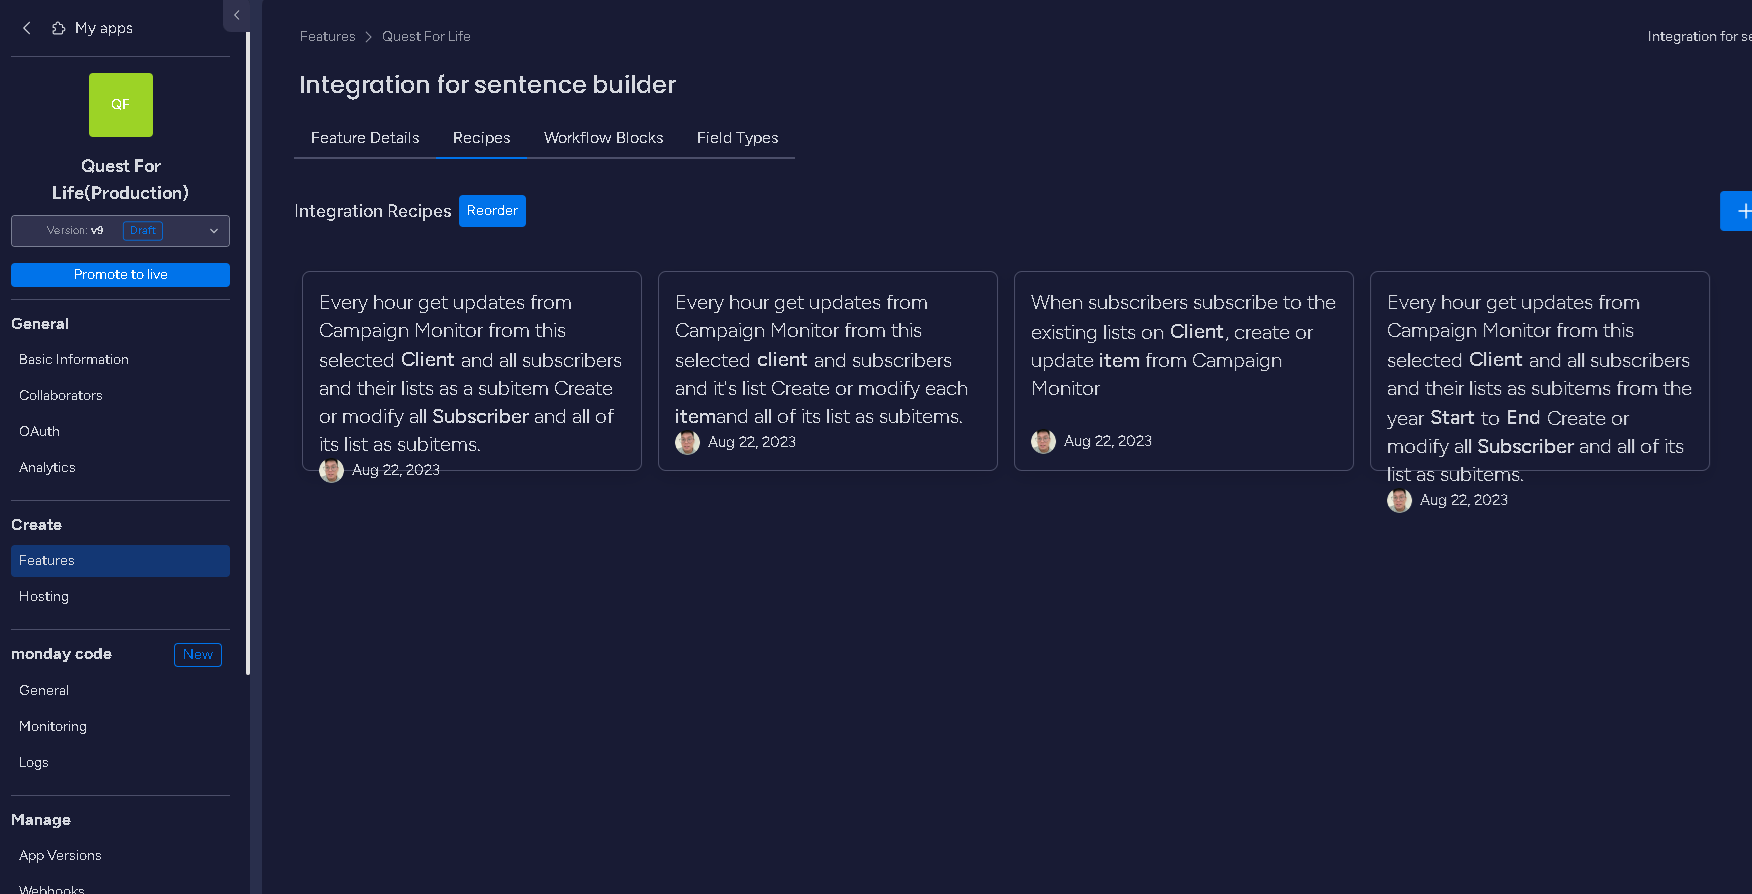Viewport: 1752px width, 894px height.
Task: Collapse the sidebar with the chevron button
Action: [236, 15]
